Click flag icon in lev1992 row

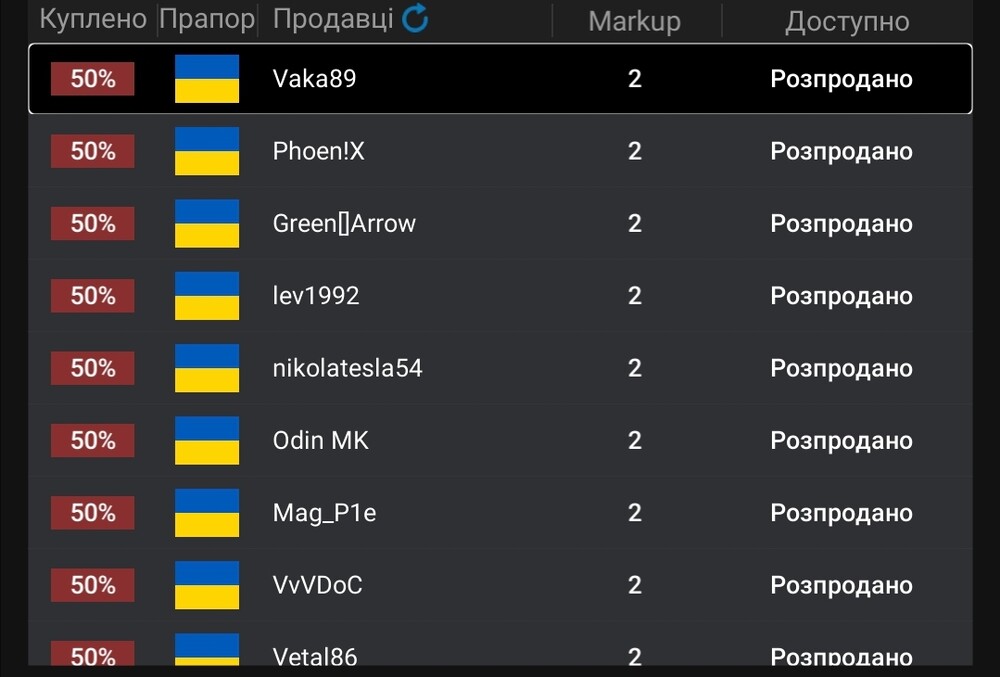[x=207, y=296]
